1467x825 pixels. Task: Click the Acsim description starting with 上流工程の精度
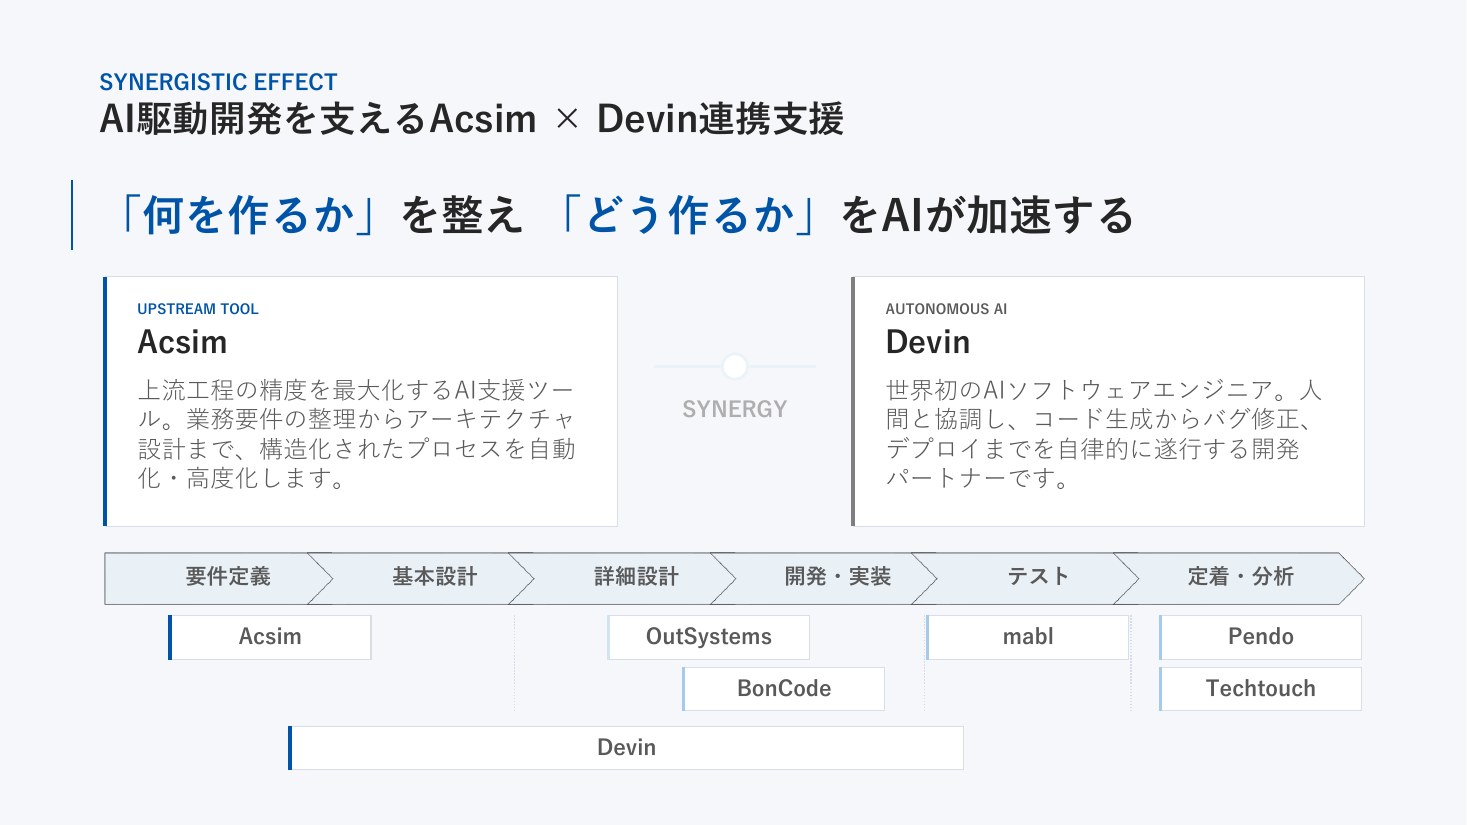[357, 434]
